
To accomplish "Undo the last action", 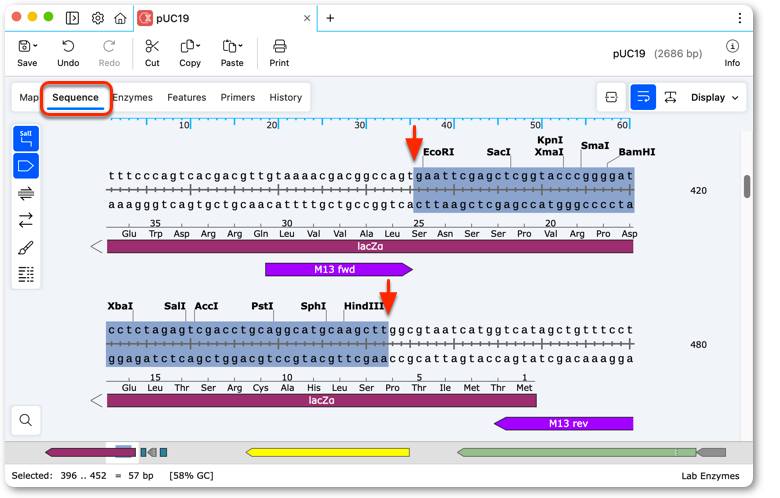I will 68,53.
